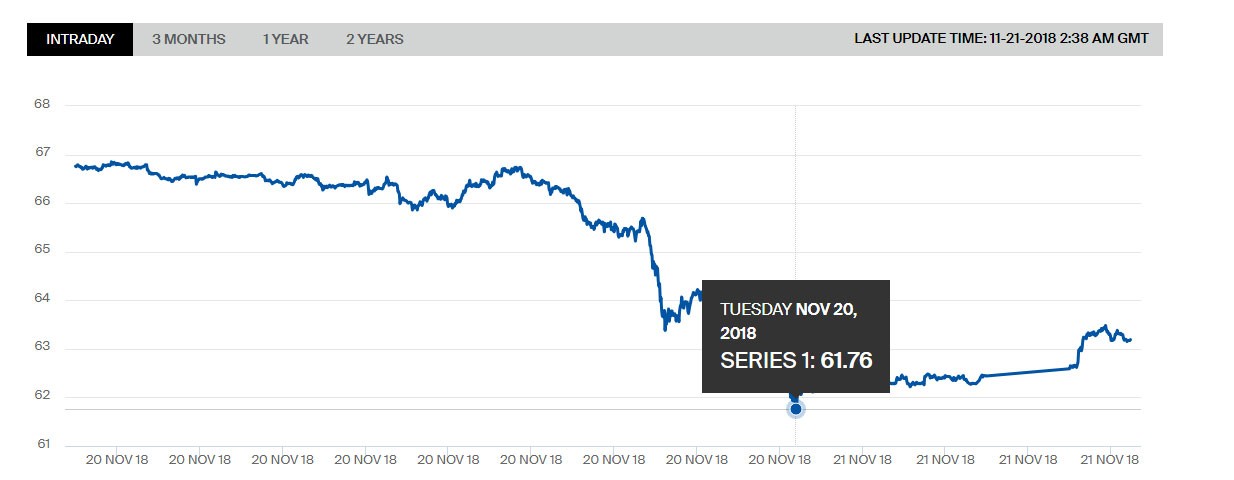Click the 63 y-axis label
The image size is (1234, 480).
point(43,348)
